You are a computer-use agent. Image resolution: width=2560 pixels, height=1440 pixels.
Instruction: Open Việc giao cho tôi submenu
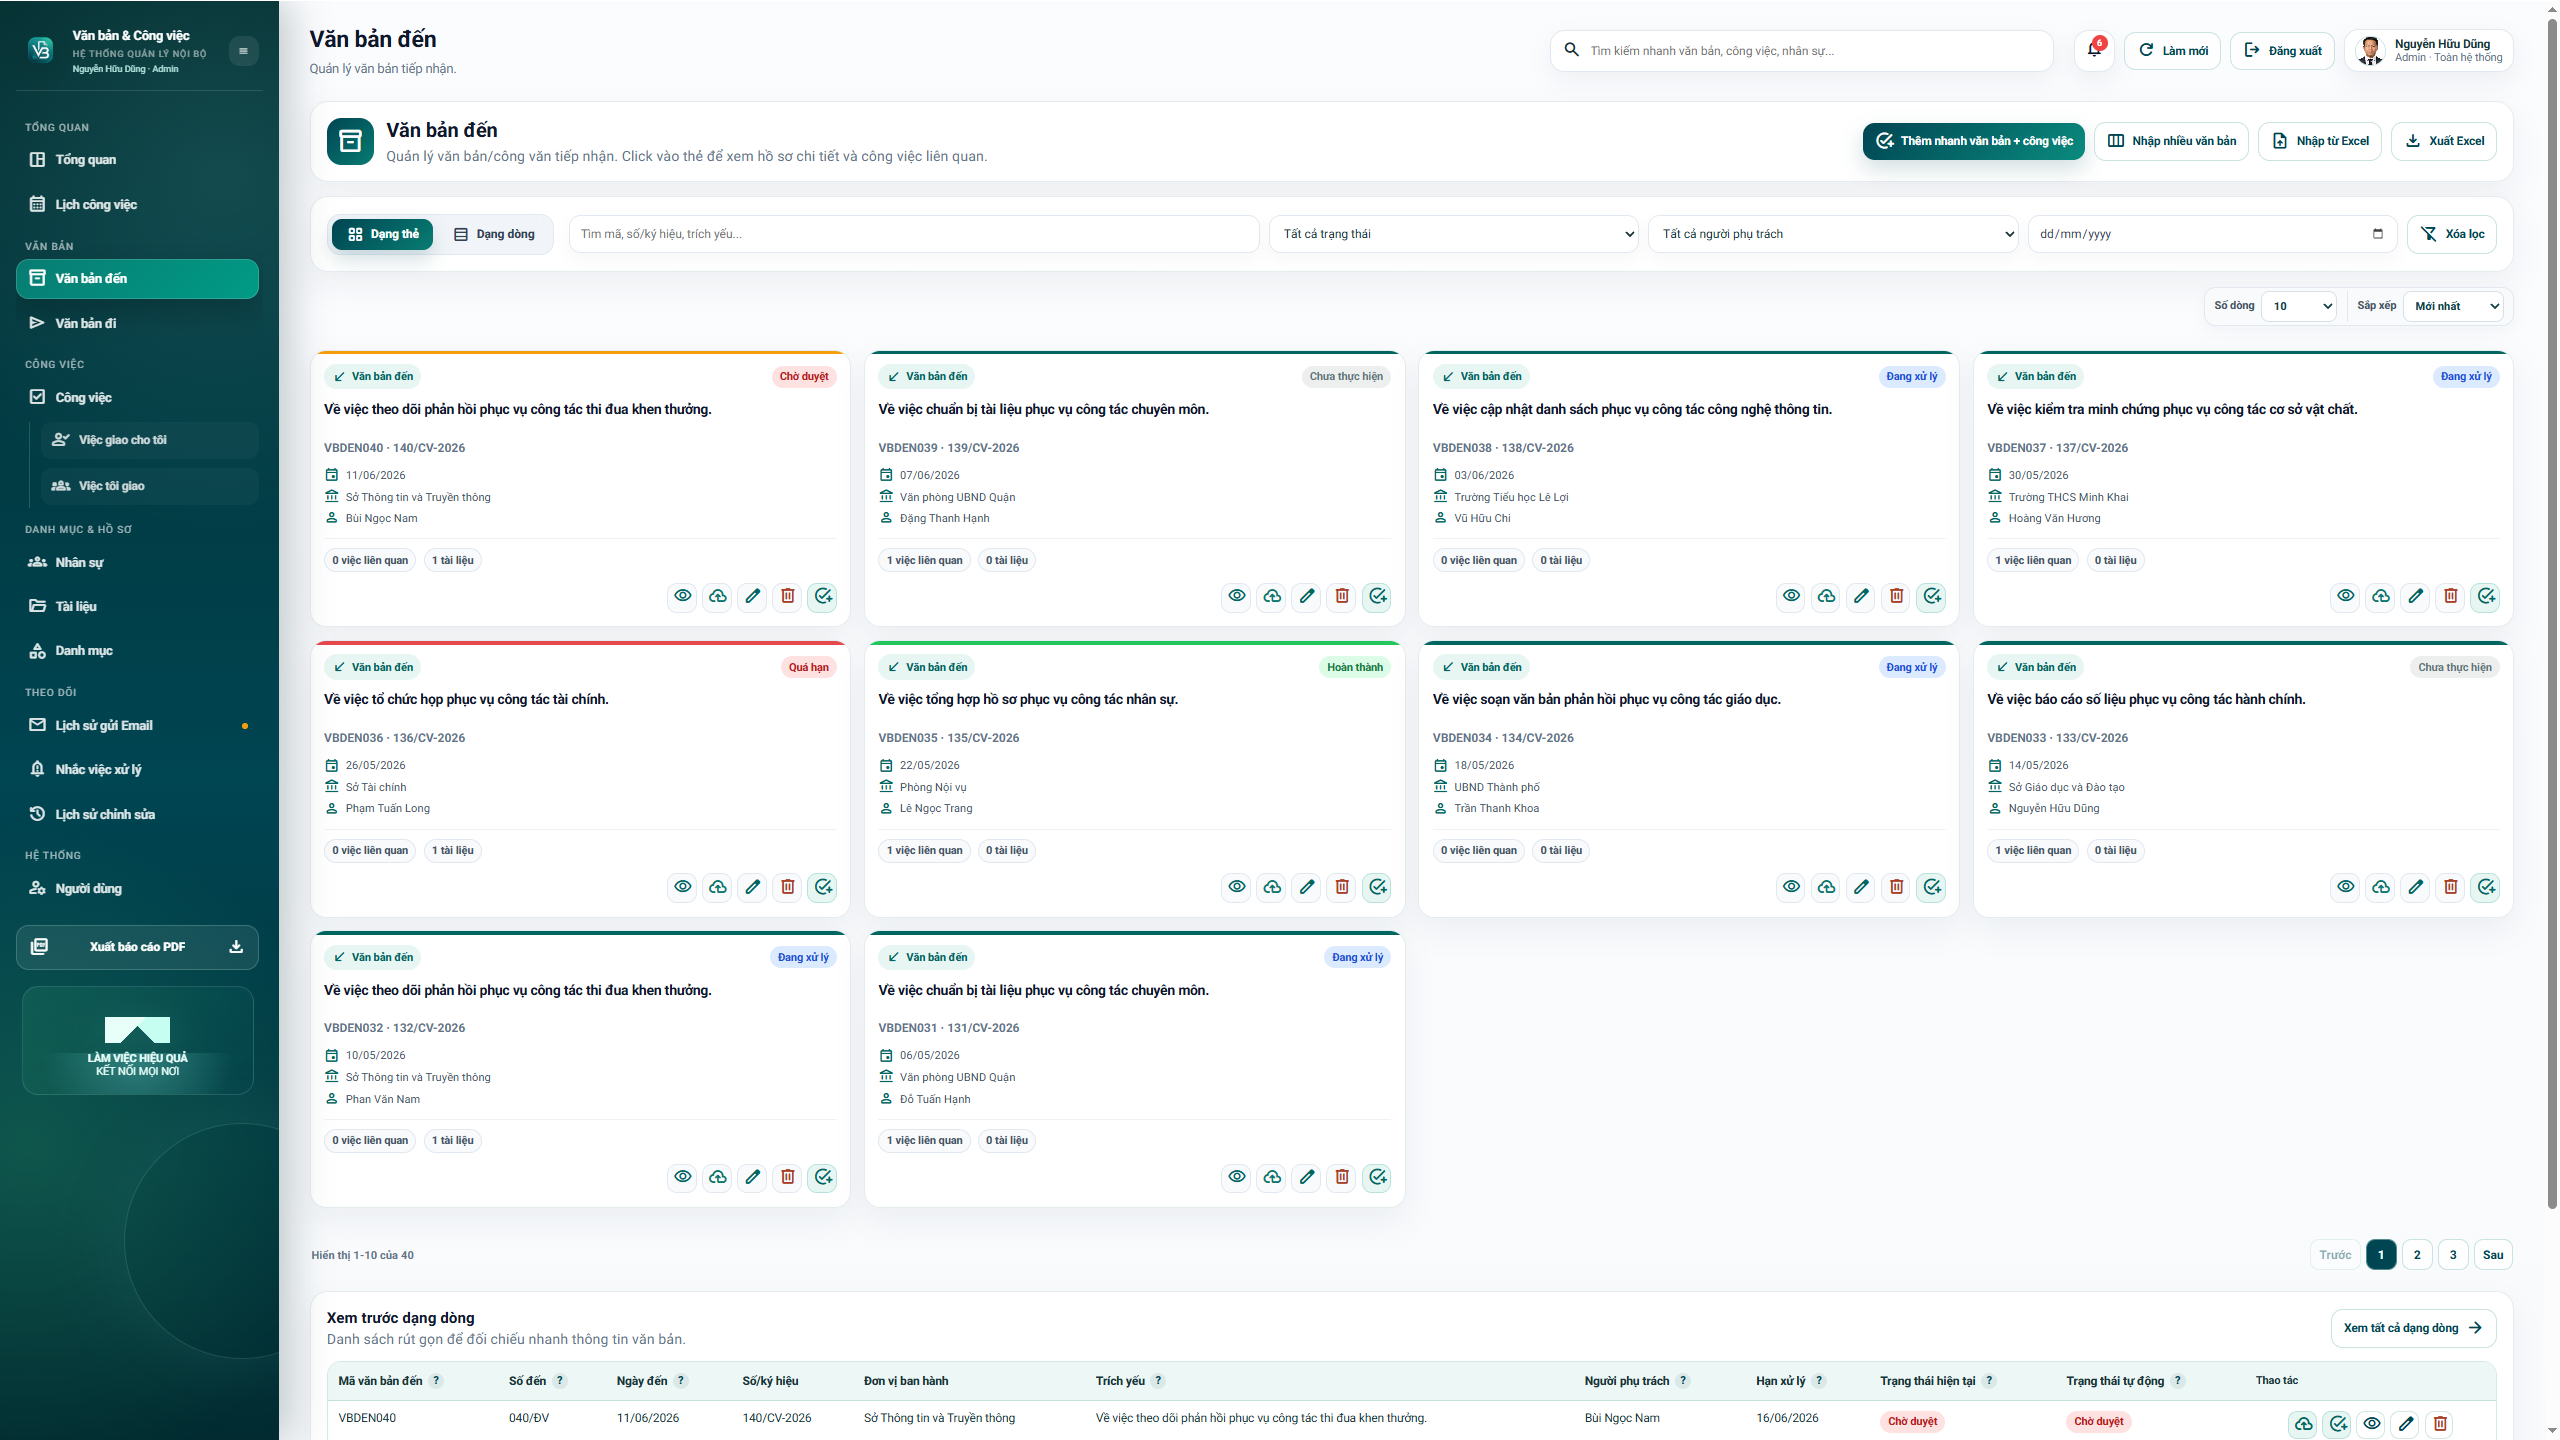[150, 440]
